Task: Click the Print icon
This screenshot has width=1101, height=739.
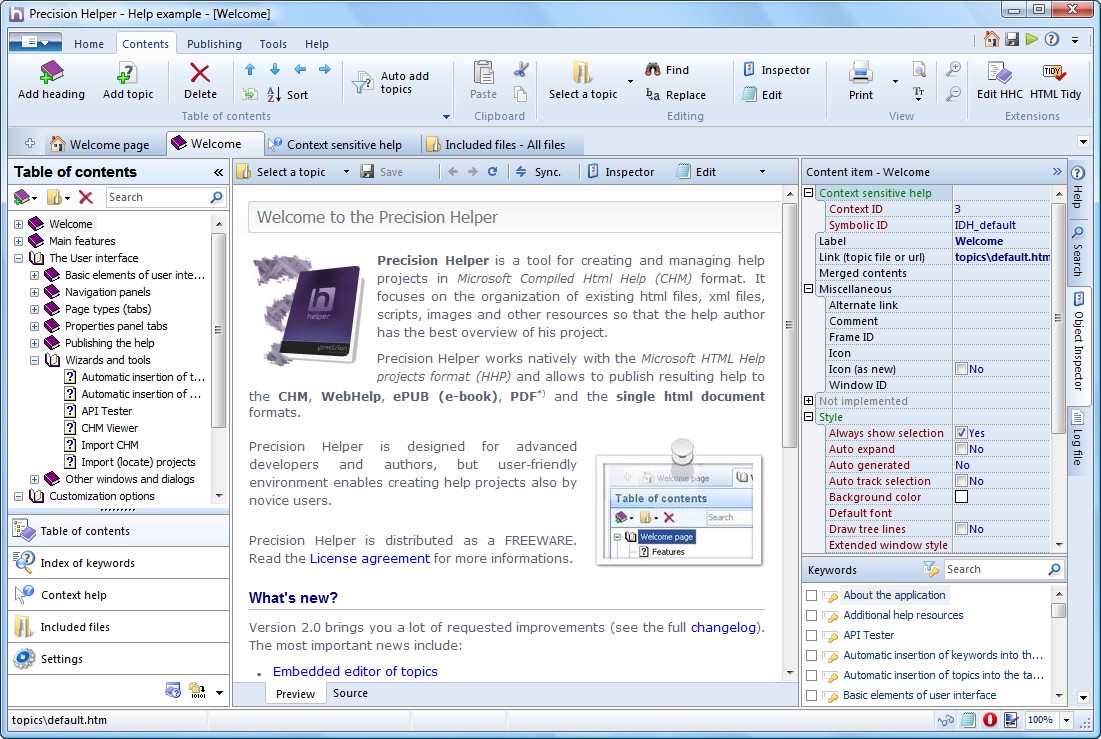Action: (x=860, y=72)
